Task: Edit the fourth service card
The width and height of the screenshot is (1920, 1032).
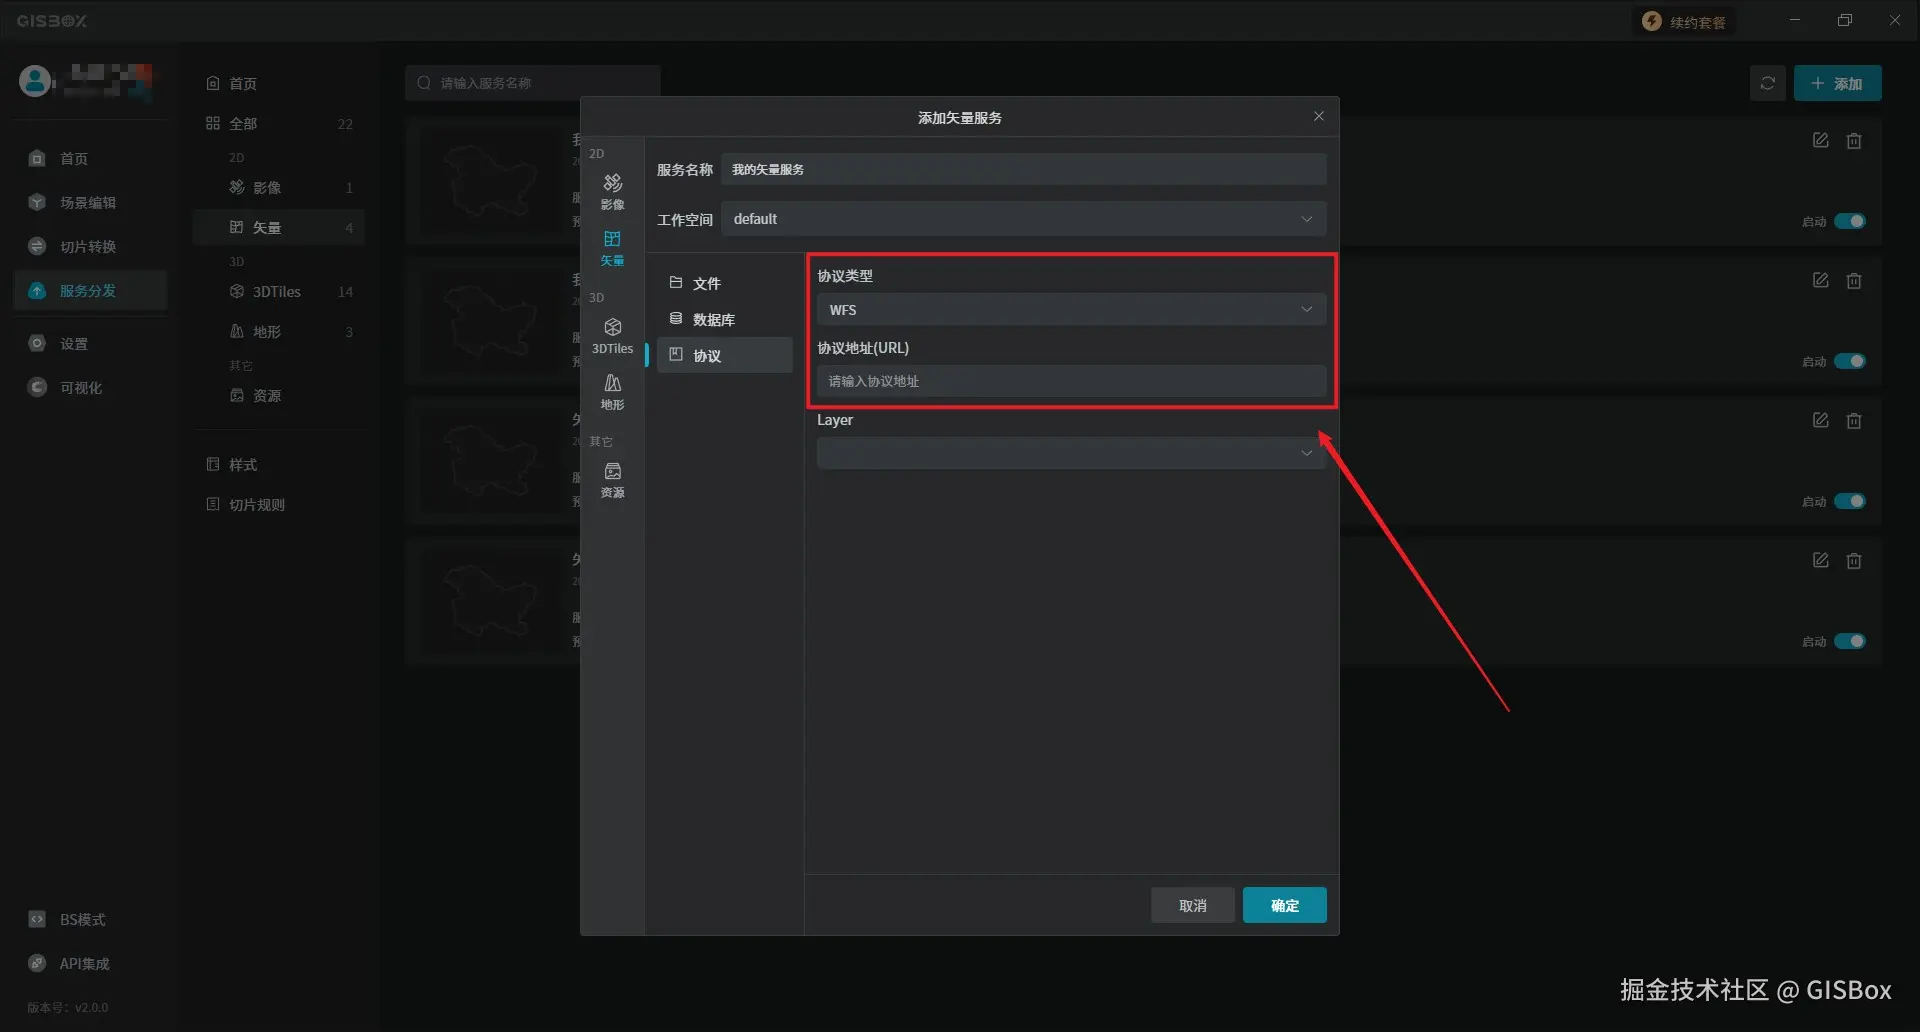Action: coord(1821,561)
